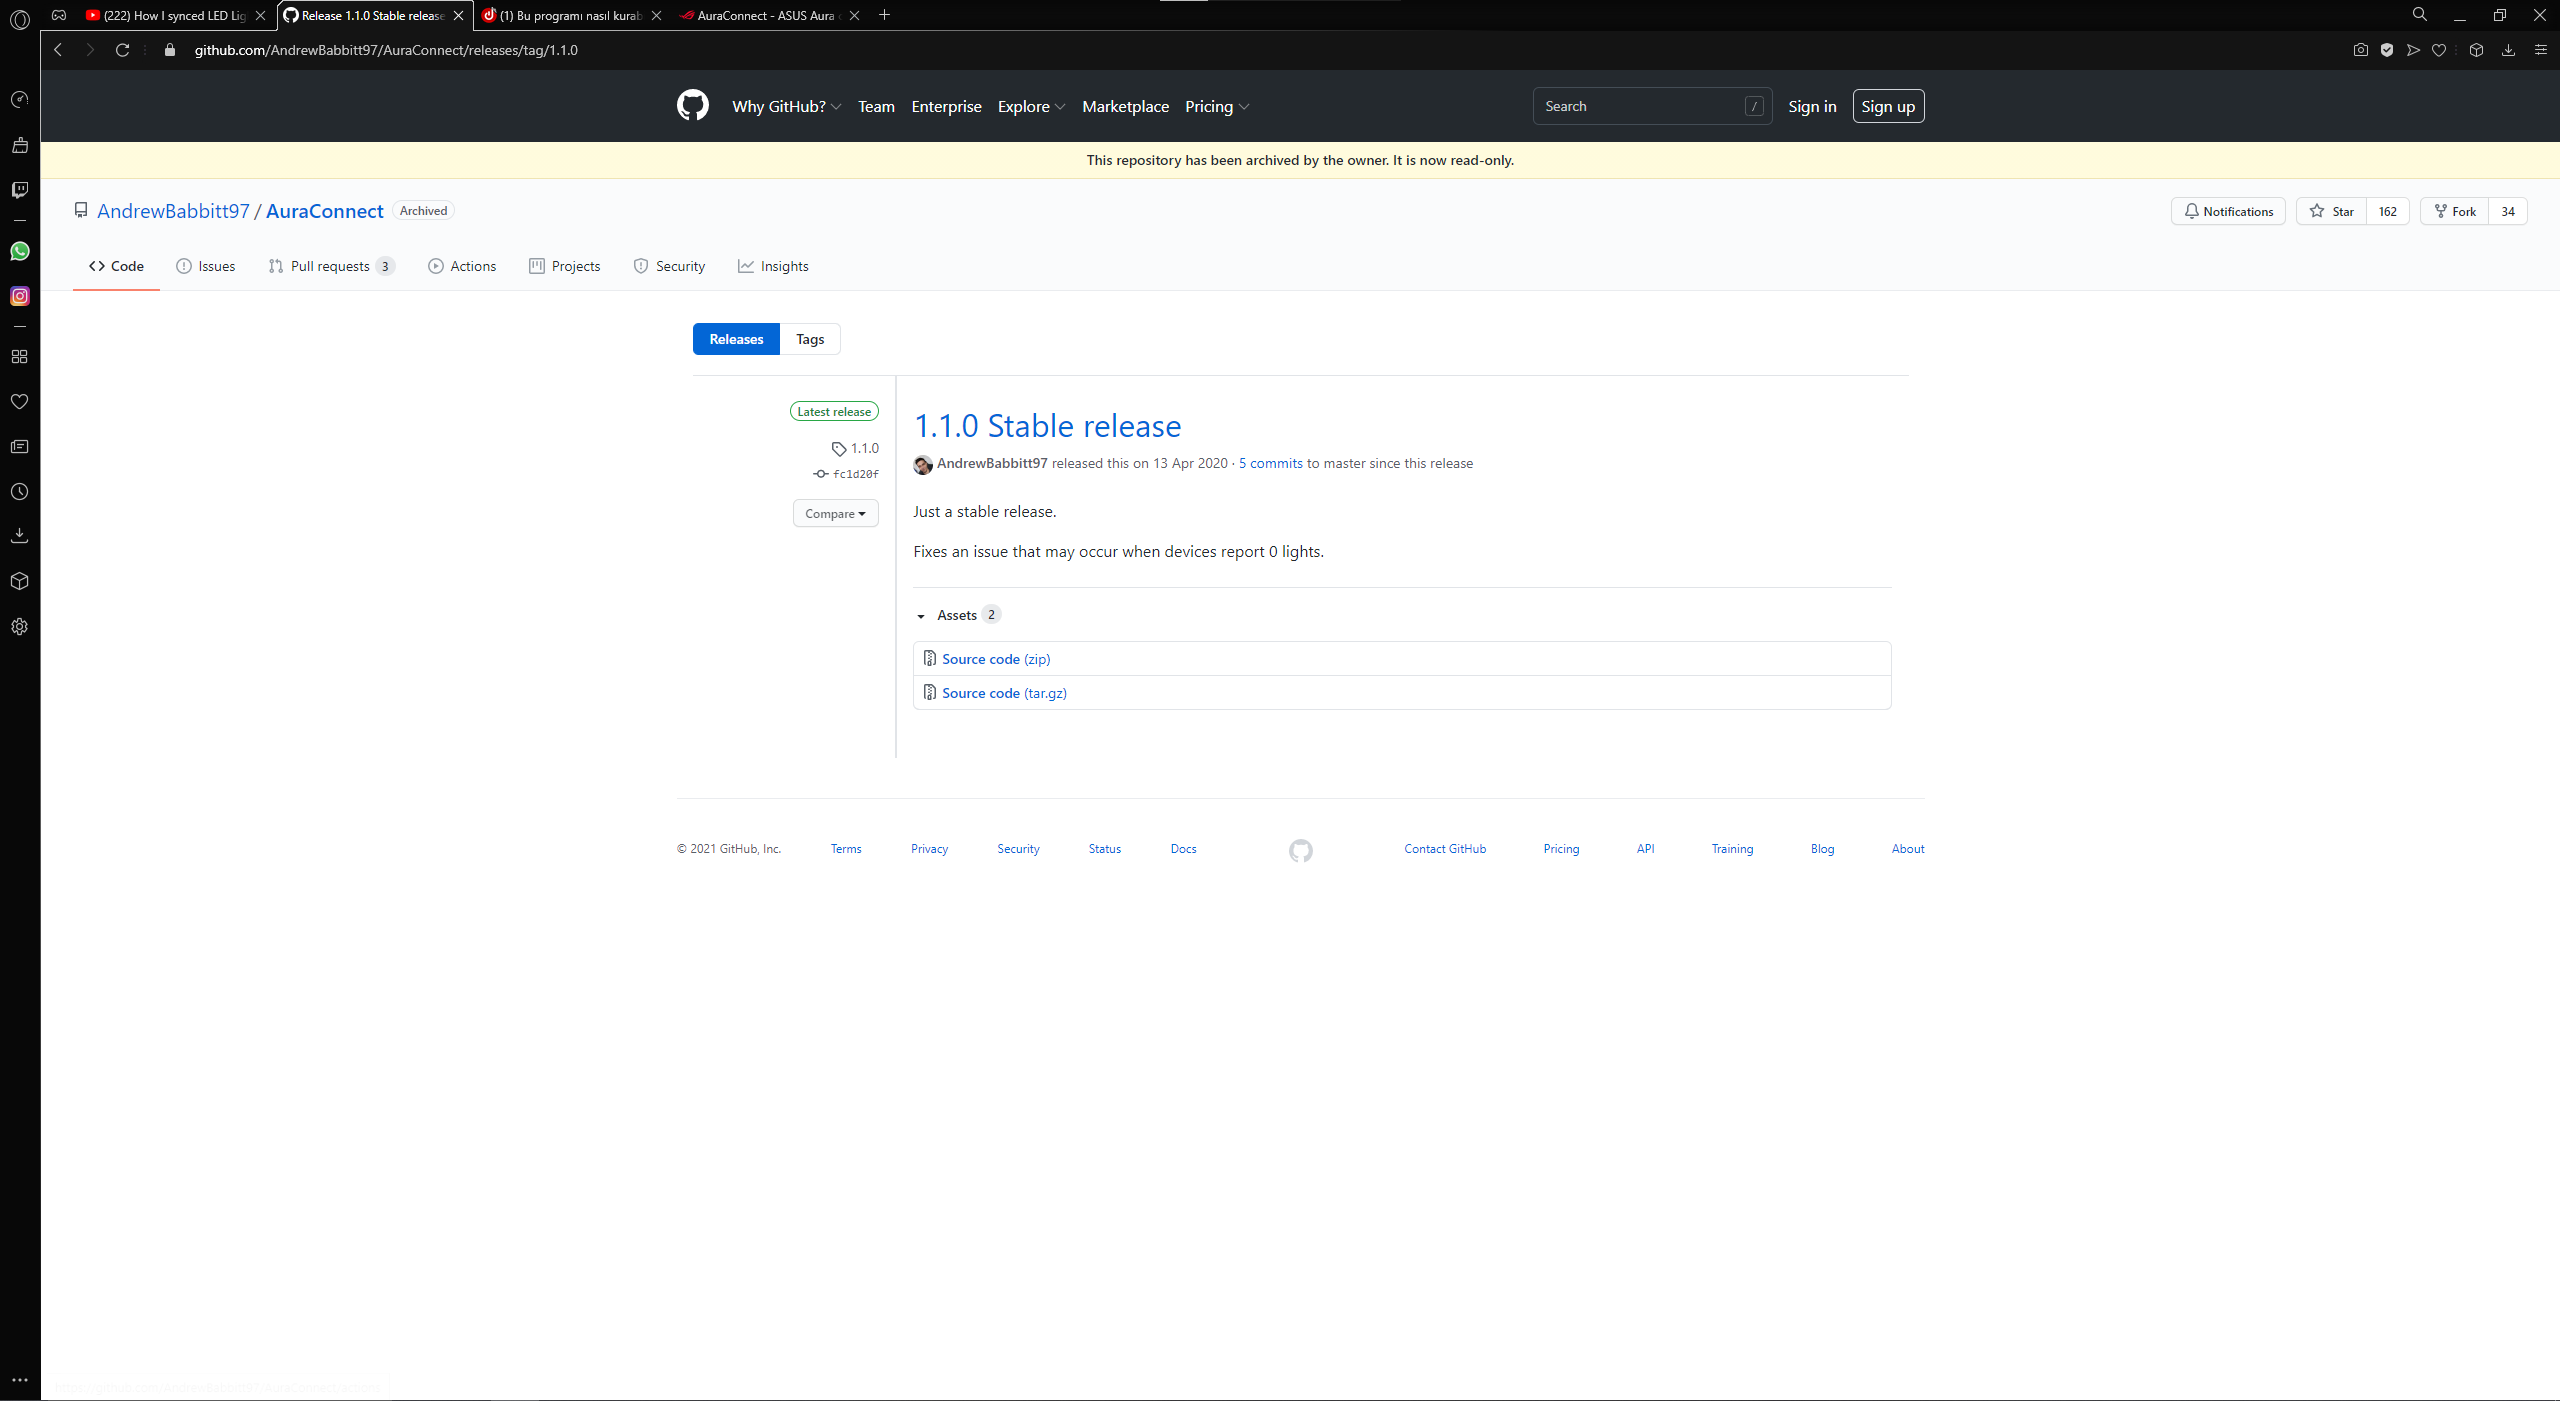
Task: Download Source code (tar.gz)
Action: [1004, 693]
